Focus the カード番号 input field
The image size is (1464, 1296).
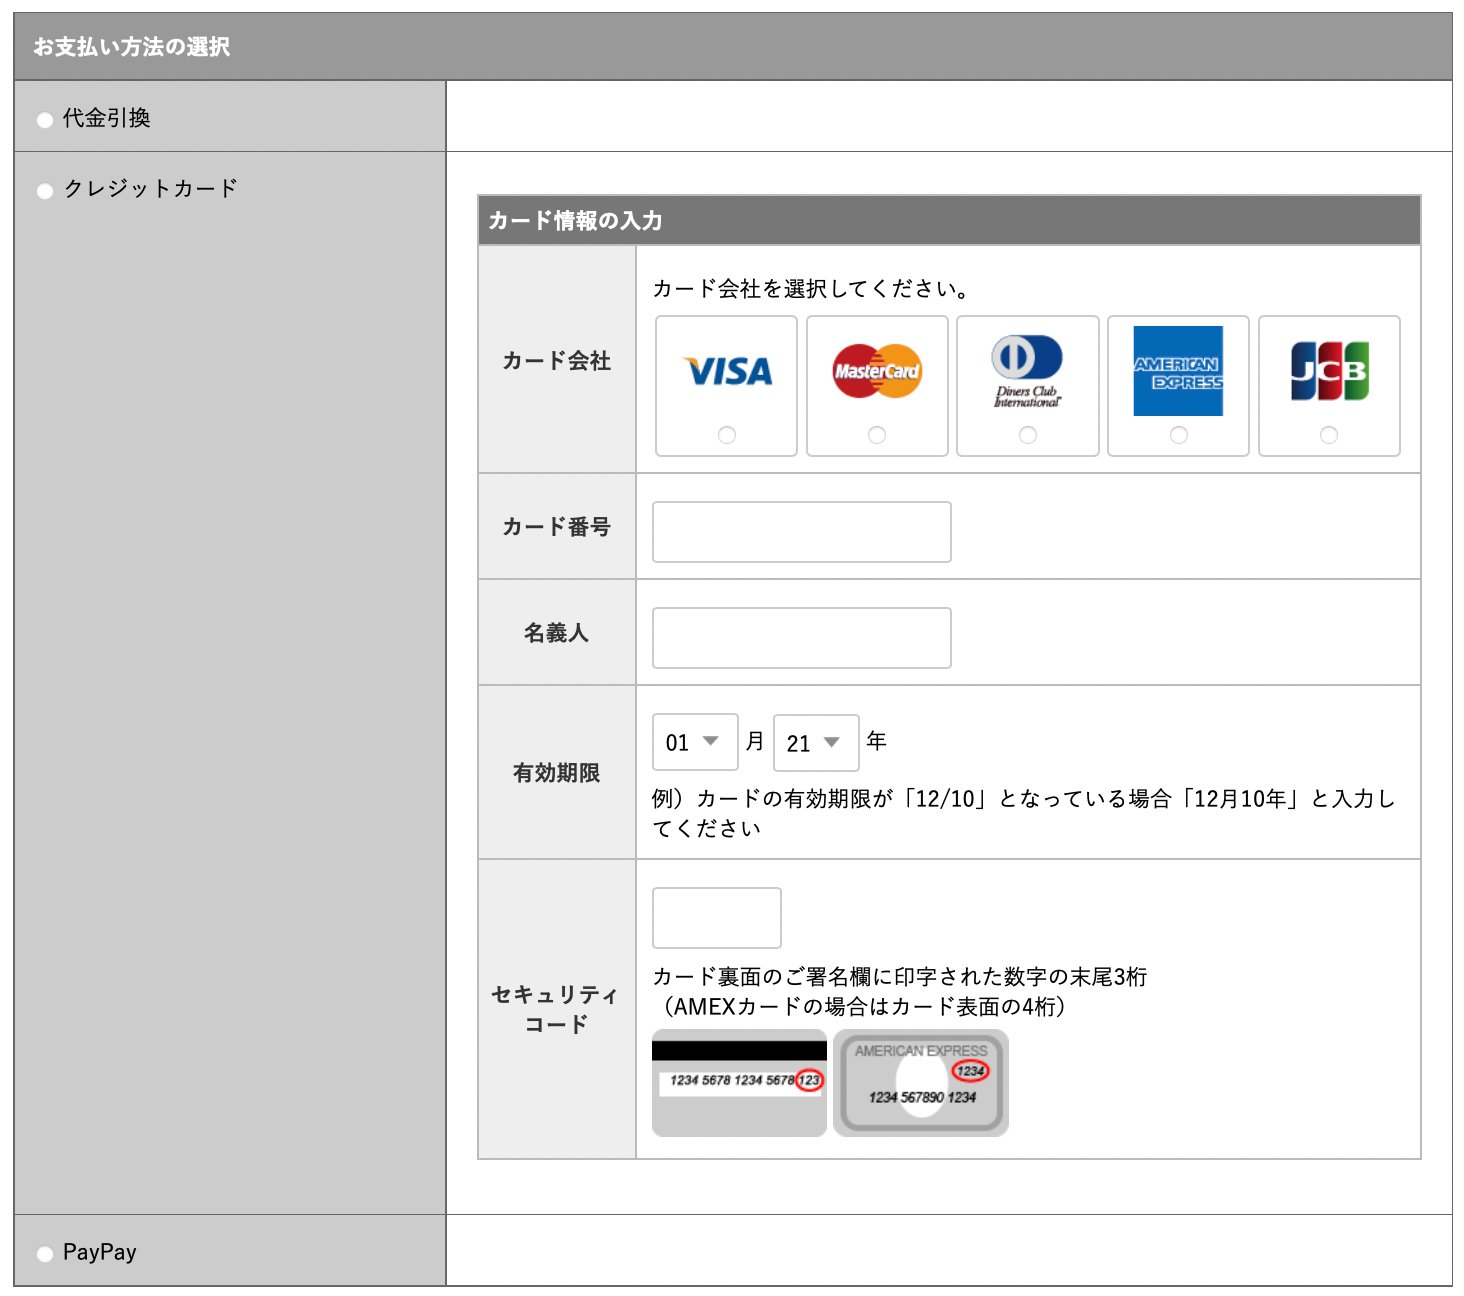[801, 532]
